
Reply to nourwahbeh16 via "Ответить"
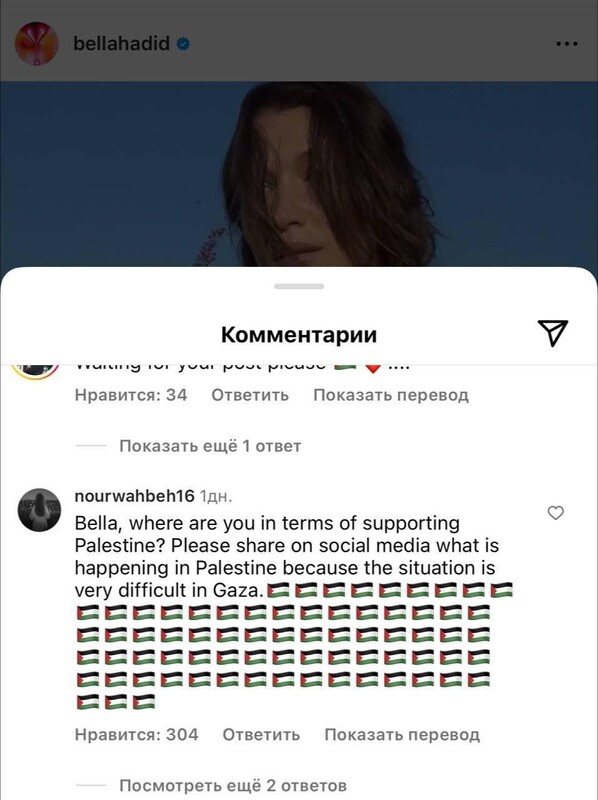coord(261,735)
